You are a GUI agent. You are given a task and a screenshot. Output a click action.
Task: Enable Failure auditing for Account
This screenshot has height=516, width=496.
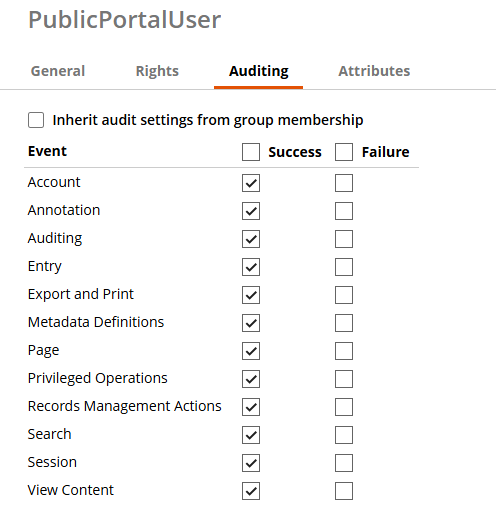[344, 183]
